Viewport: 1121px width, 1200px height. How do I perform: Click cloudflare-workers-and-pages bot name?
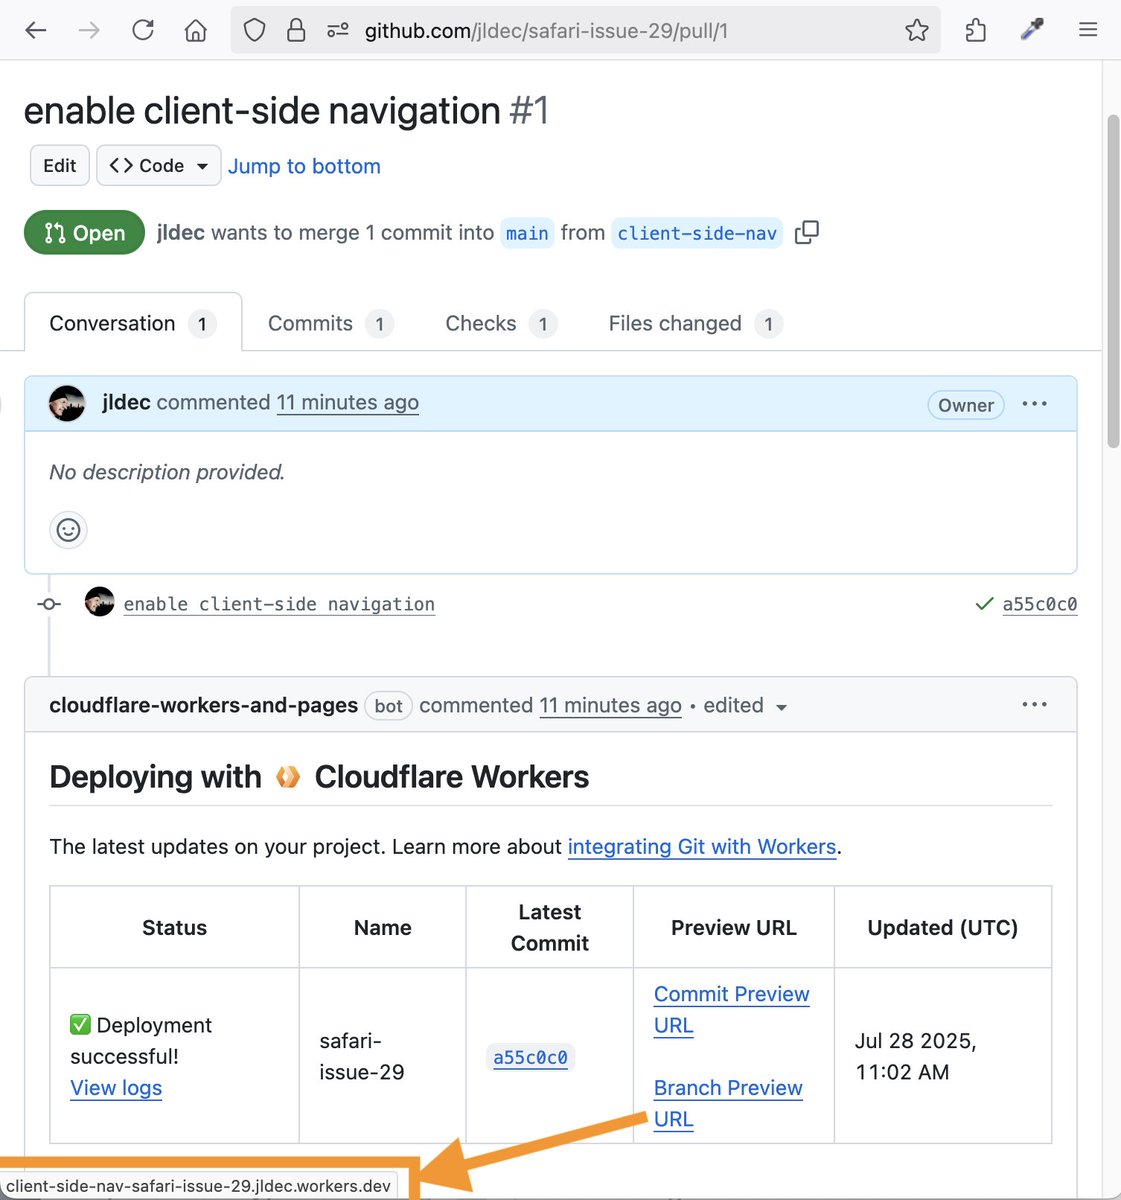(203, 705)
